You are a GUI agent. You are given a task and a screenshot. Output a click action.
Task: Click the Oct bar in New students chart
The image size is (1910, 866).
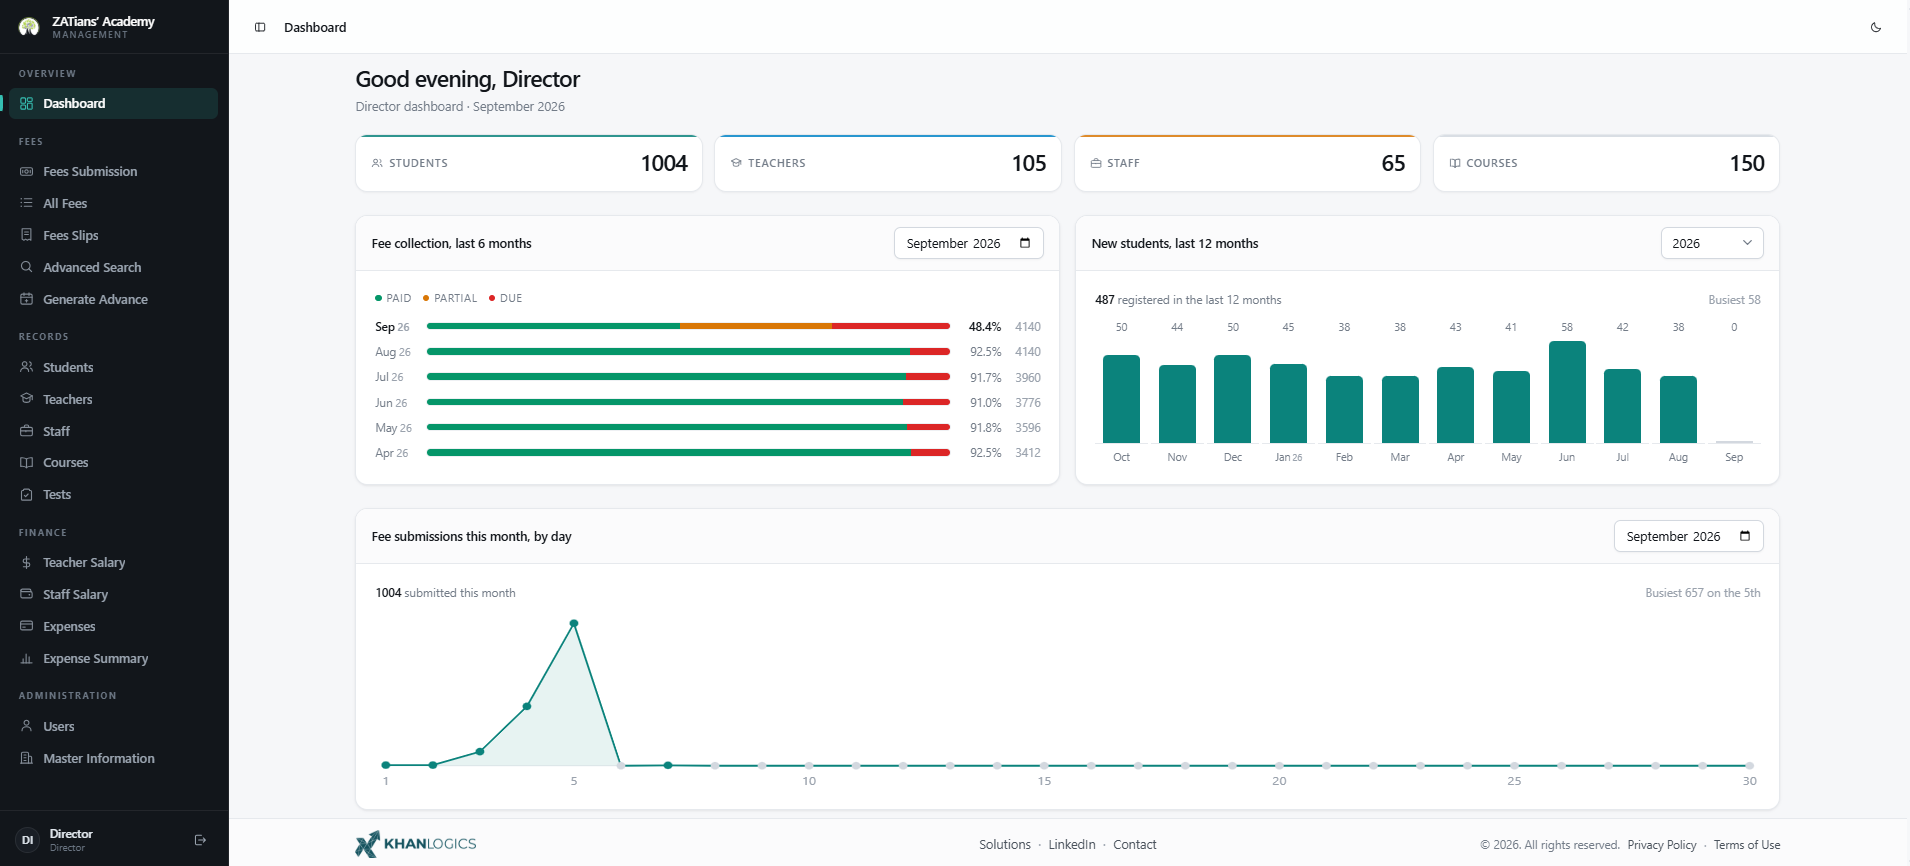click(1121, 399)
